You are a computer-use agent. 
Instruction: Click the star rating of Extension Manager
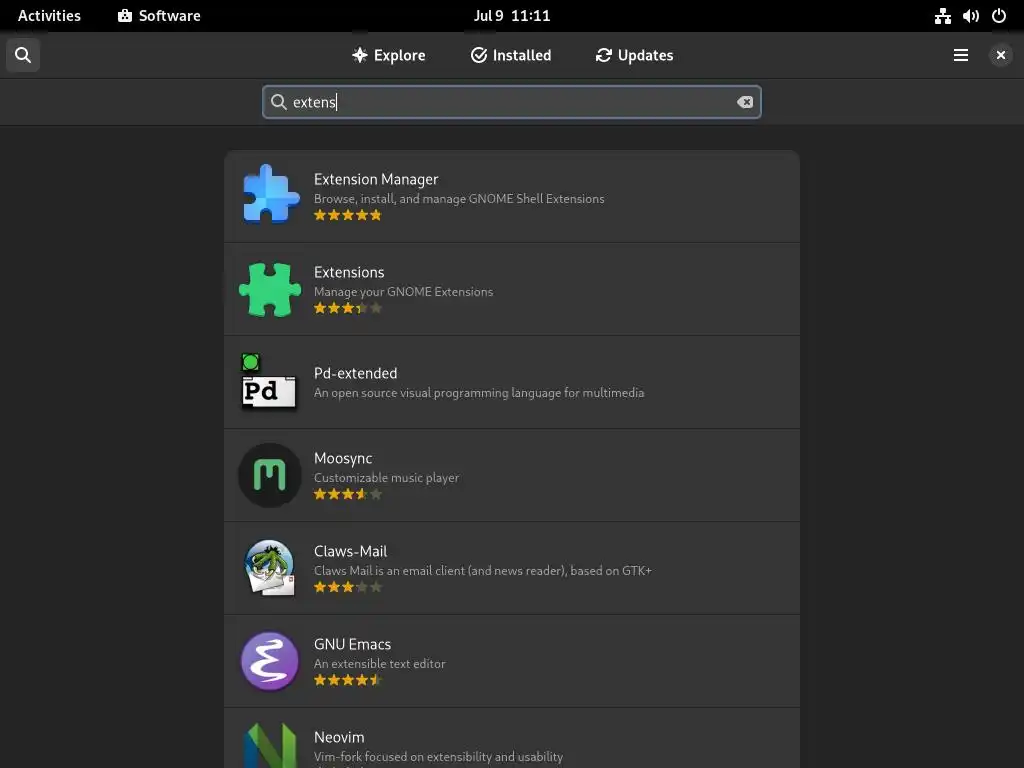point(347,215)
